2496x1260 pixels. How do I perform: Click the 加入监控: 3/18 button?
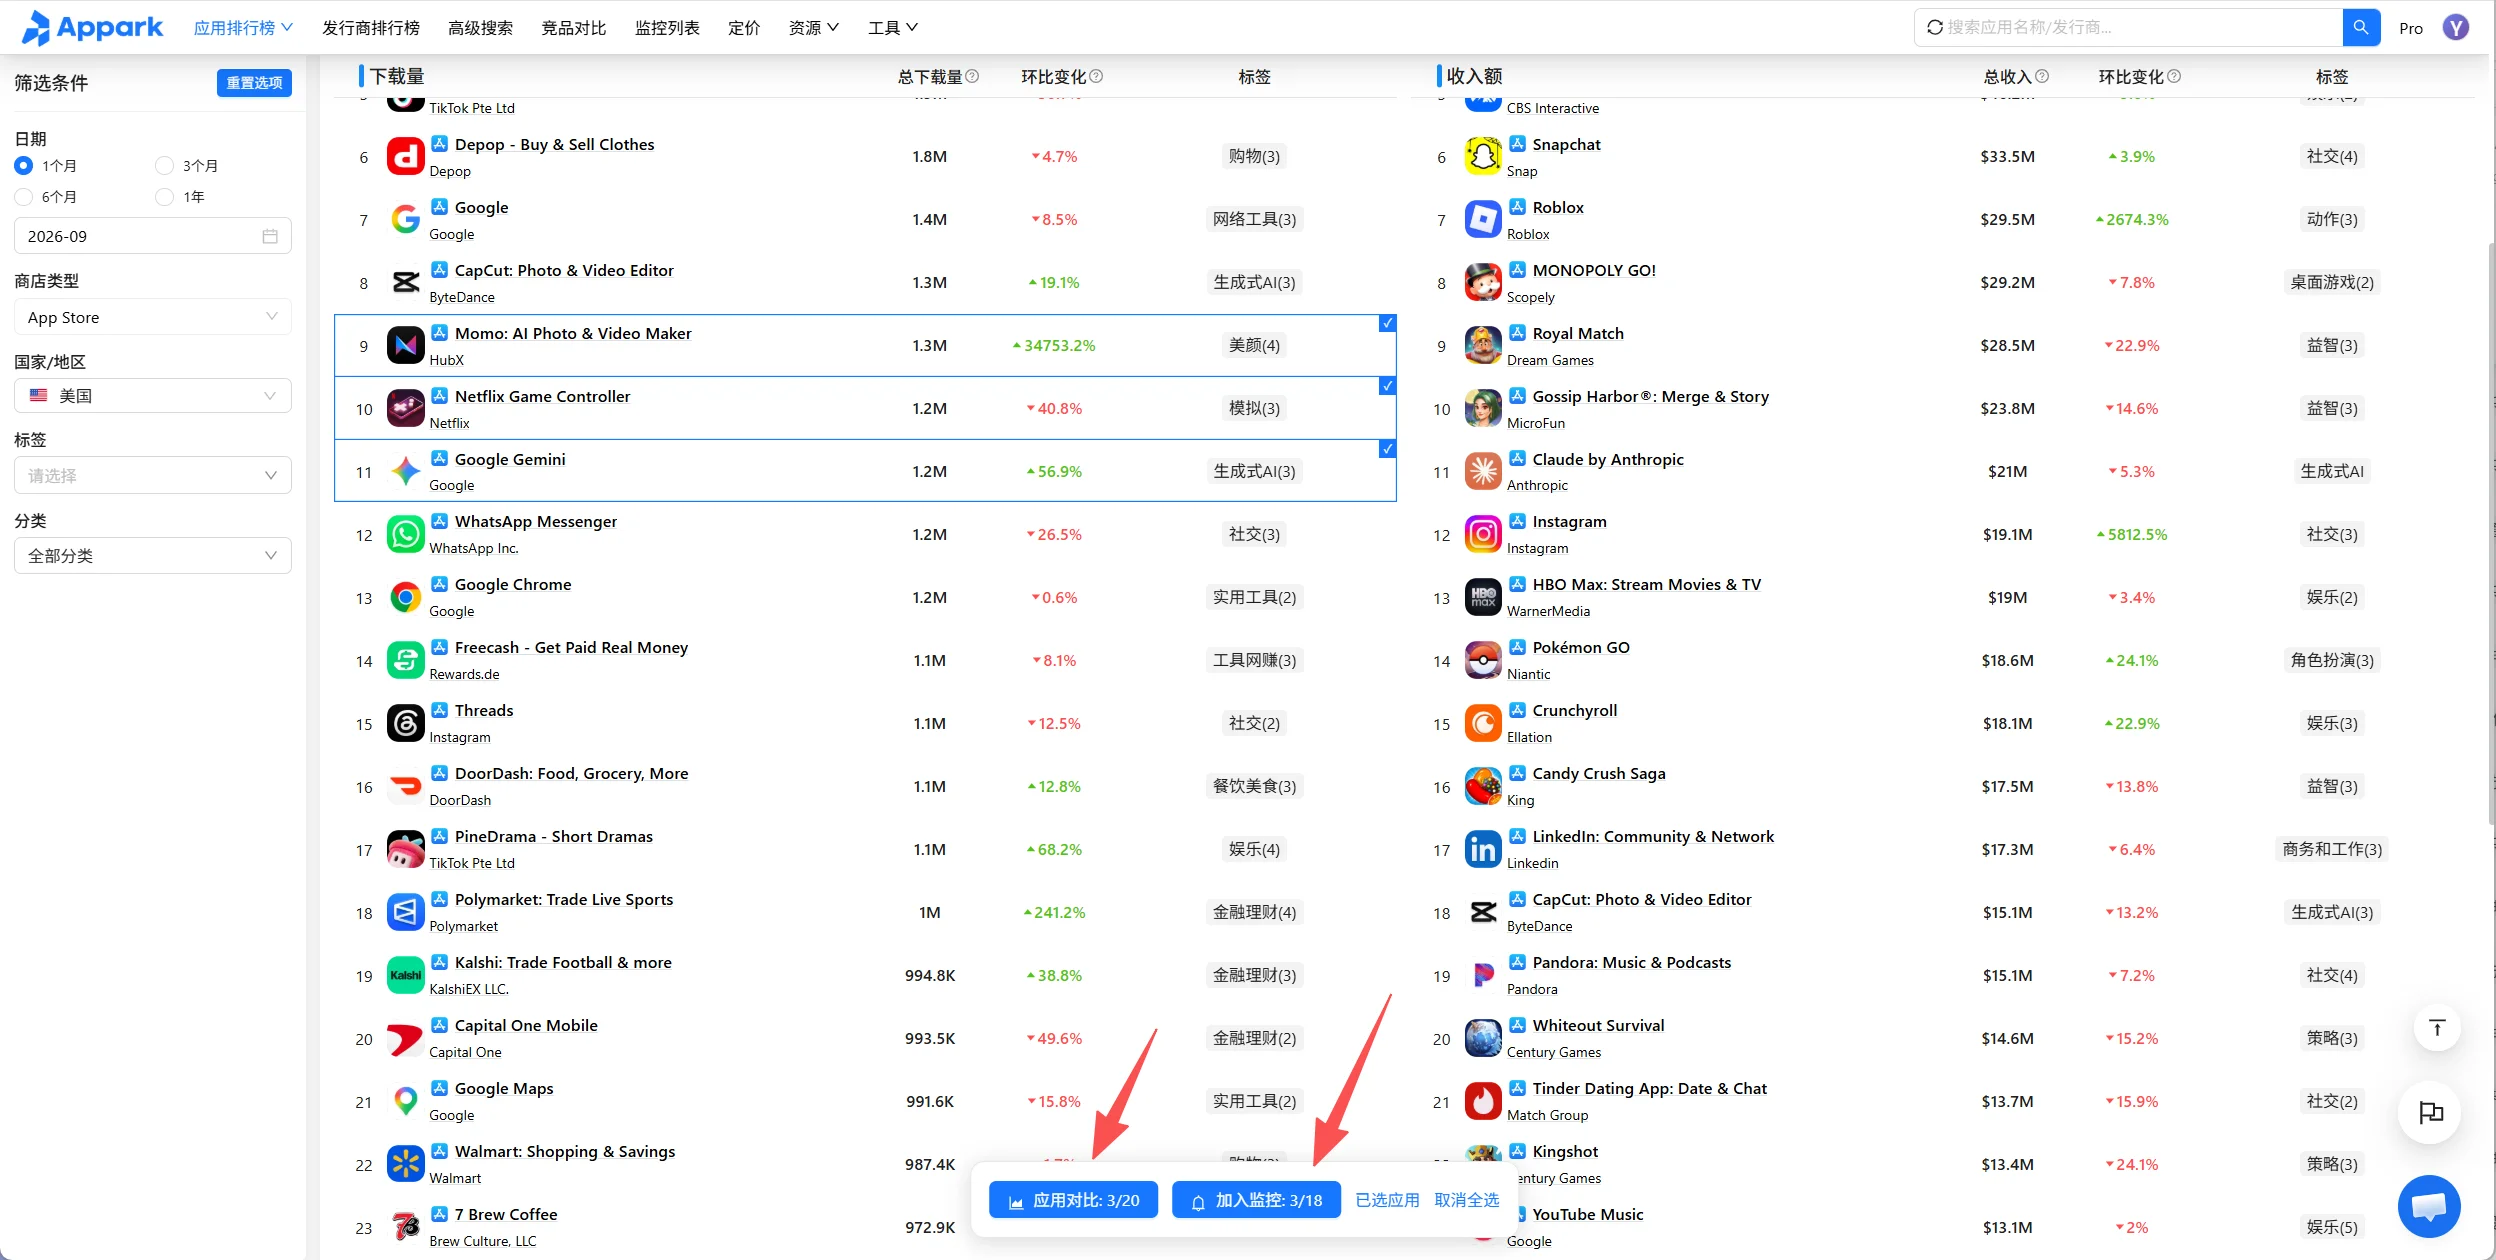pos(1256,1200)
